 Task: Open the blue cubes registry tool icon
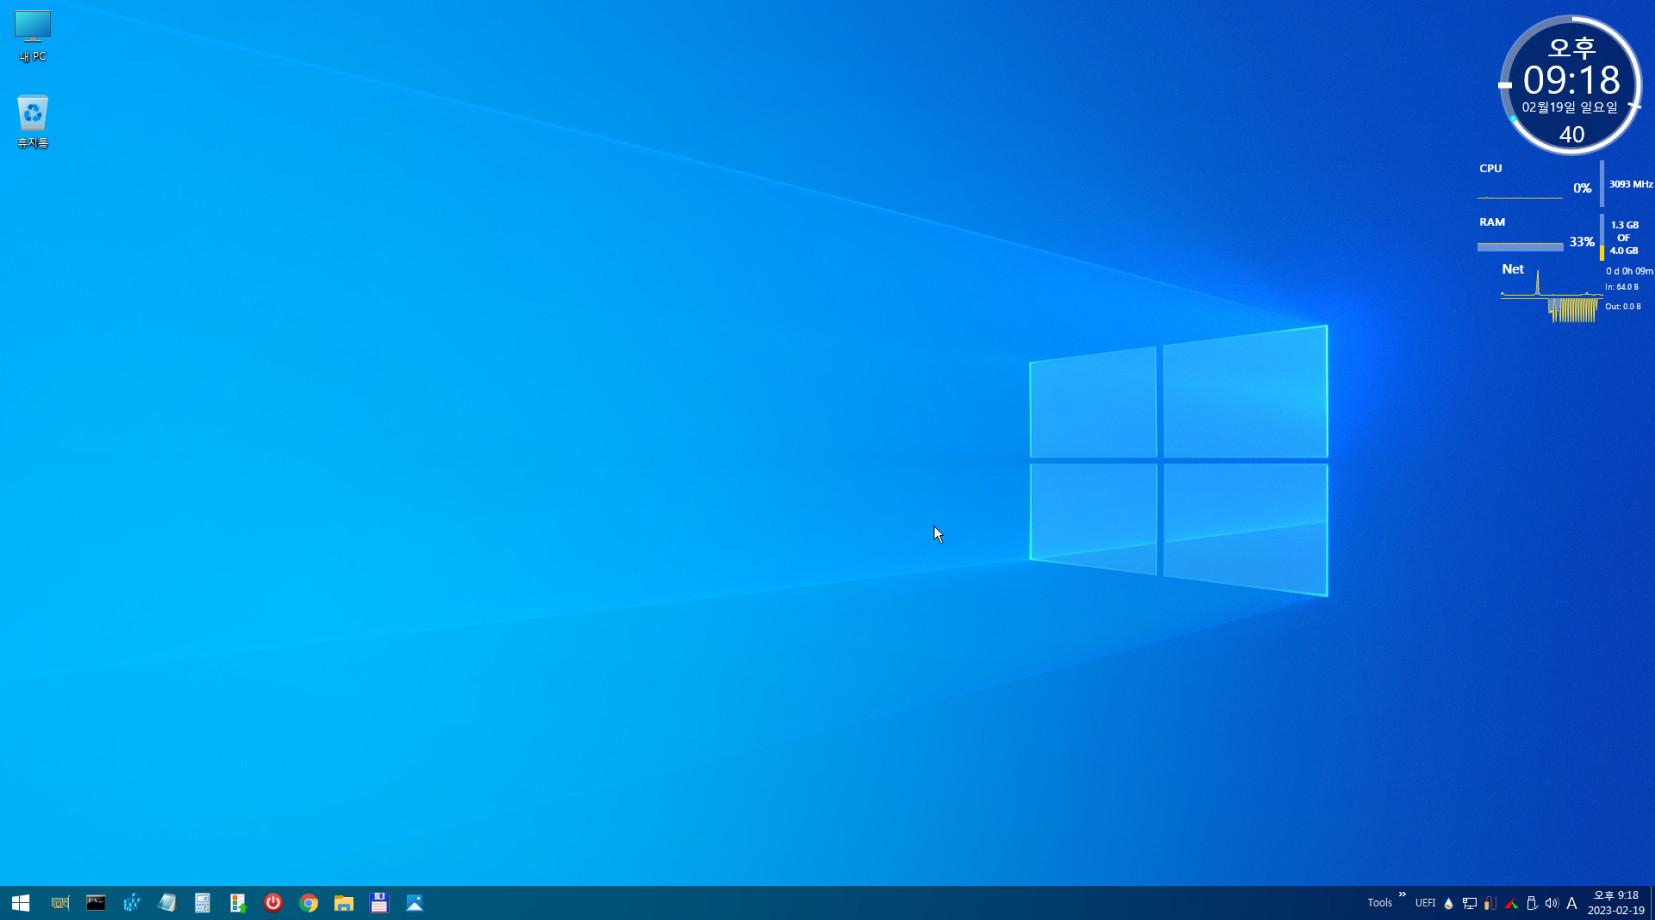pos(131,903)
